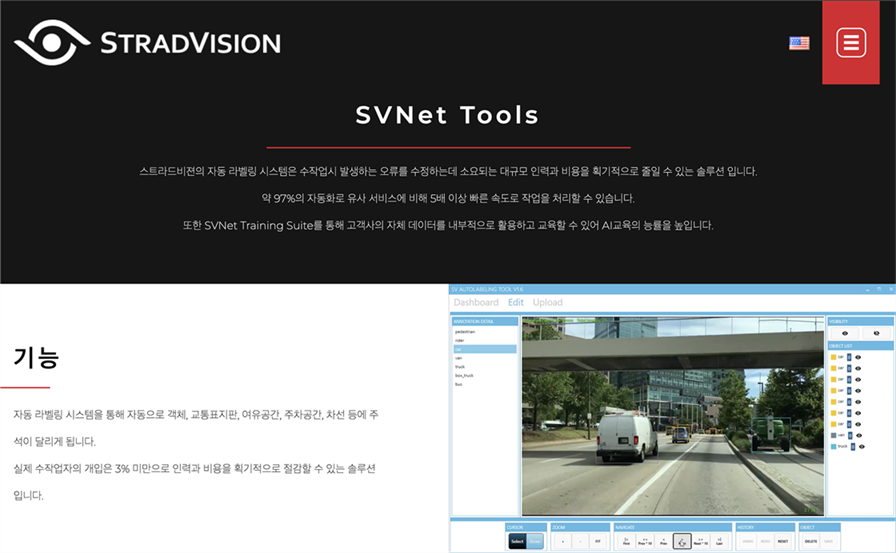Viewport: 896px width, 553px height.
Task: Select the highlighted car annotation class
Action: [485, 349]
